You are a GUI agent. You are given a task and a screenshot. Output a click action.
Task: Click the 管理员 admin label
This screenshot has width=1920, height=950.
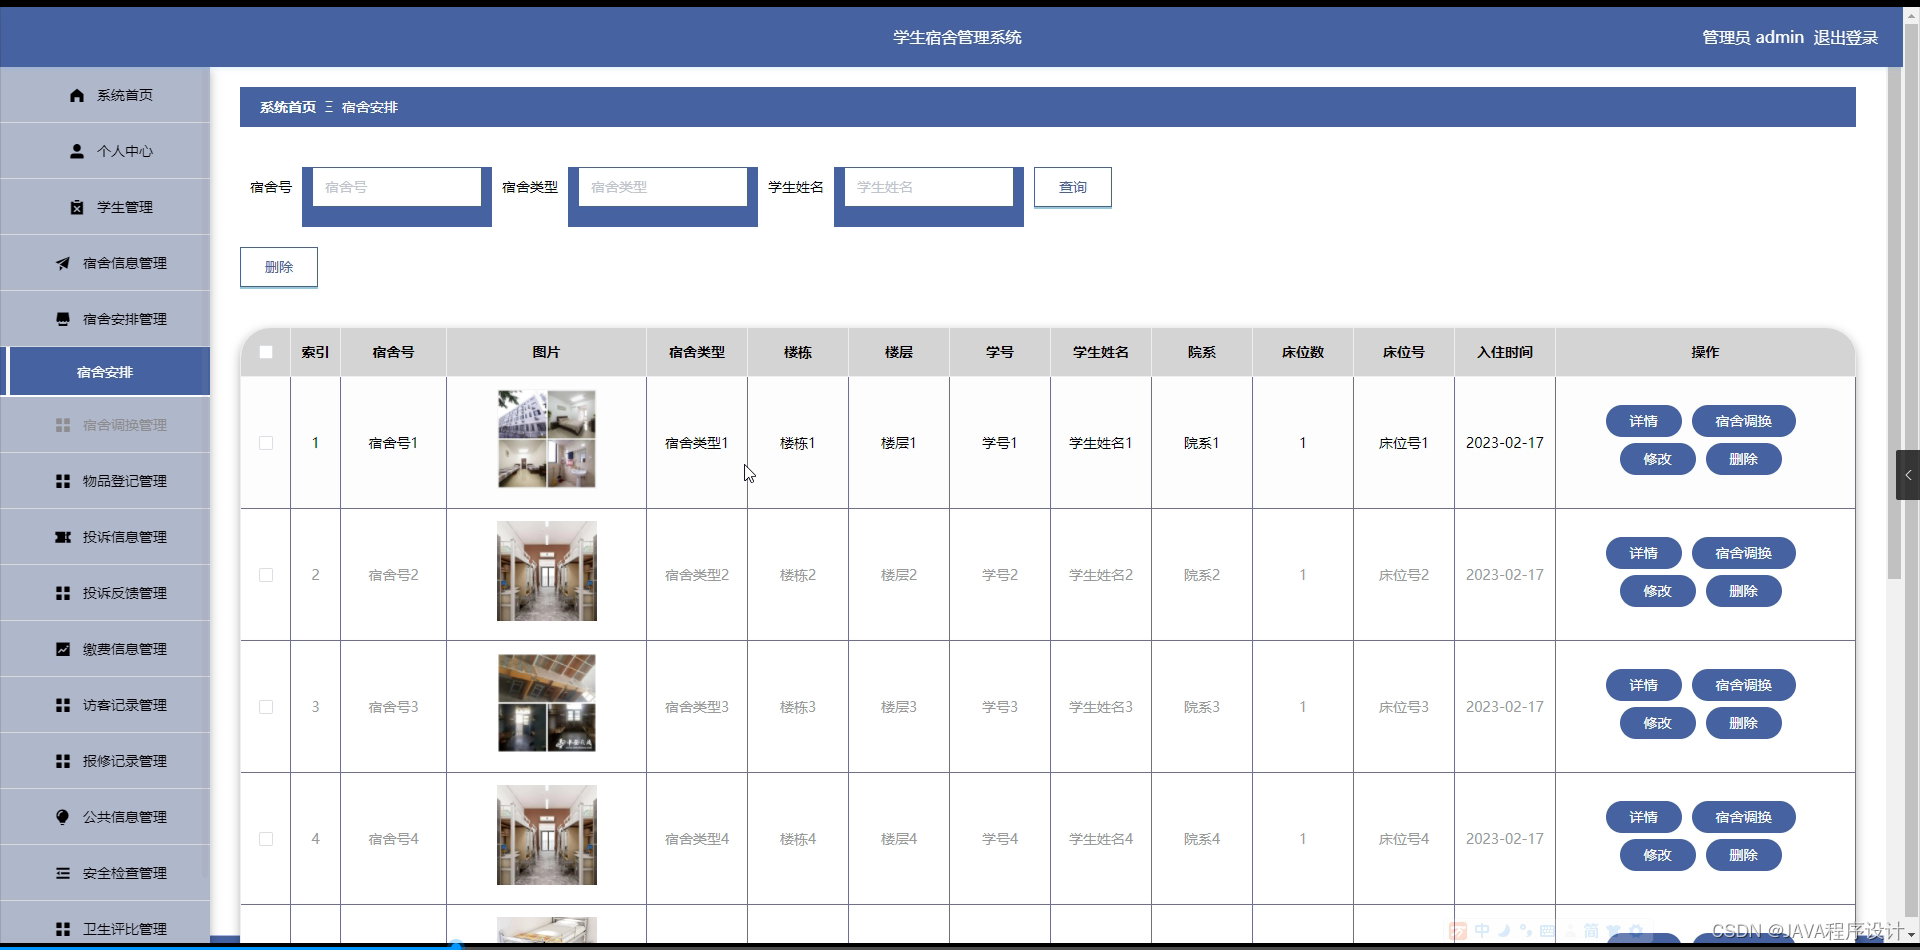point(1753,38)
